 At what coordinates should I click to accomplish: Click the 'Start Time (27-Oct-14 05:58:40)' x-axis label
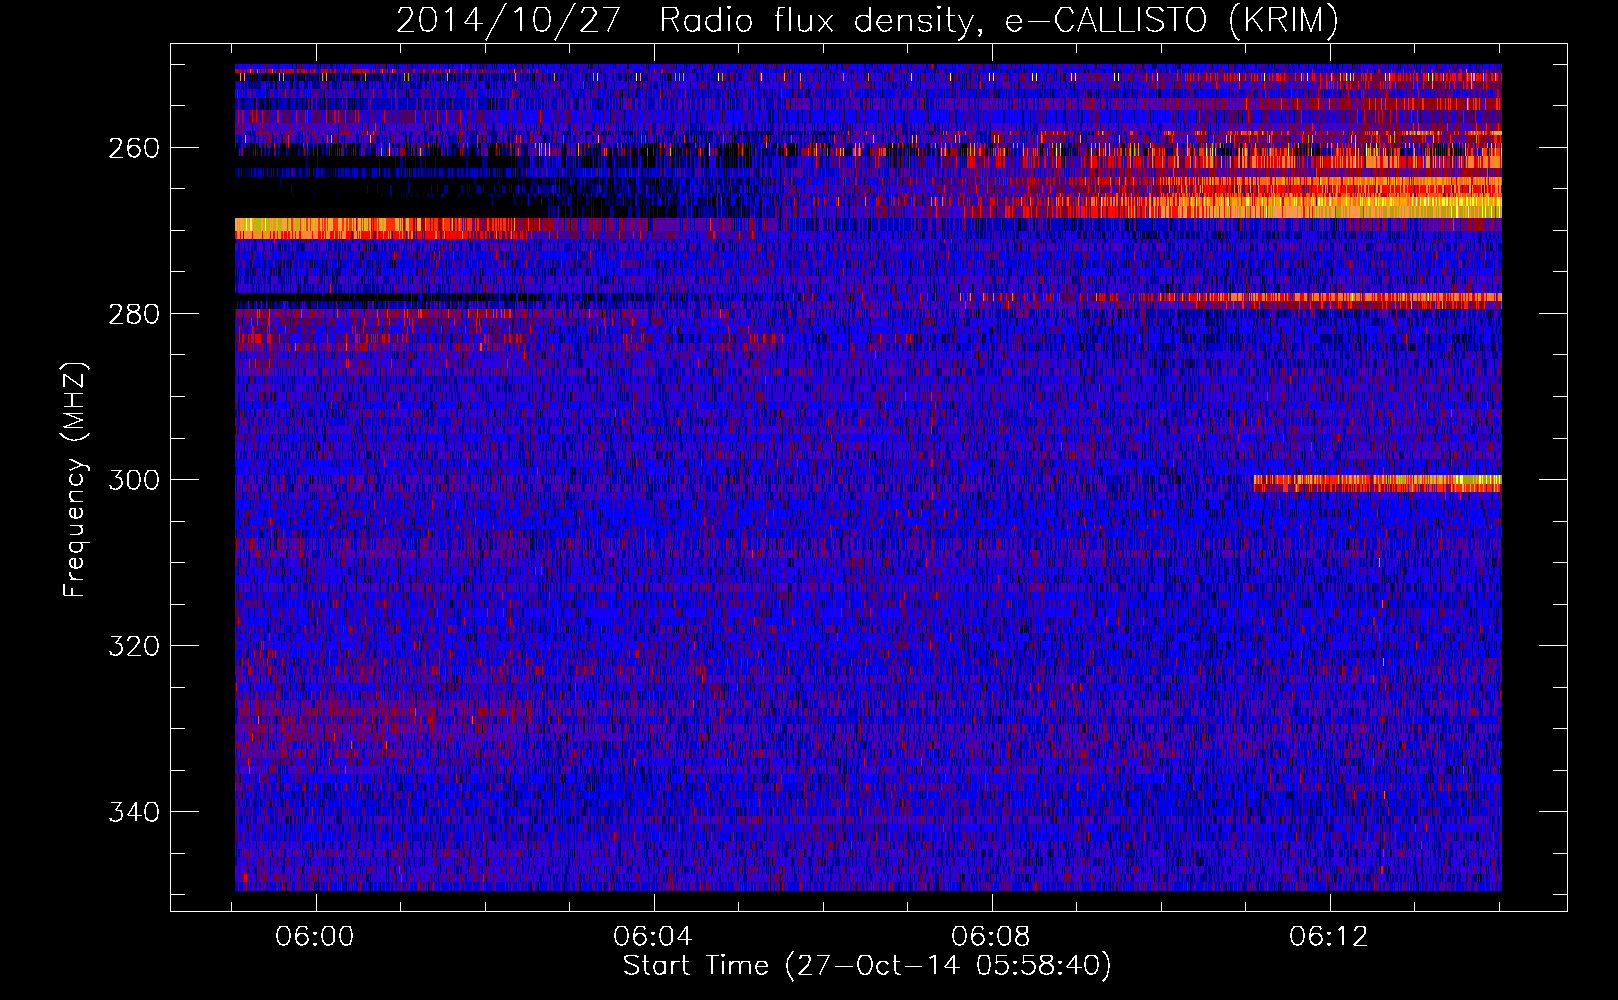pyautogui.click(x=867, y=966)
